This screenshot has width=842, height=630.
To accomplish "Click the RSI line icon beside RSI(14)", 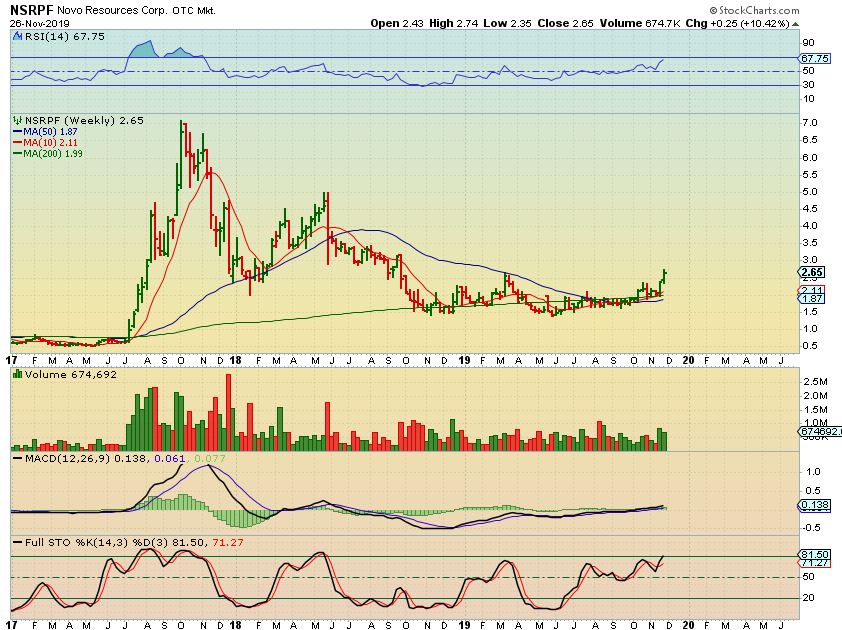I will [17, 37].
